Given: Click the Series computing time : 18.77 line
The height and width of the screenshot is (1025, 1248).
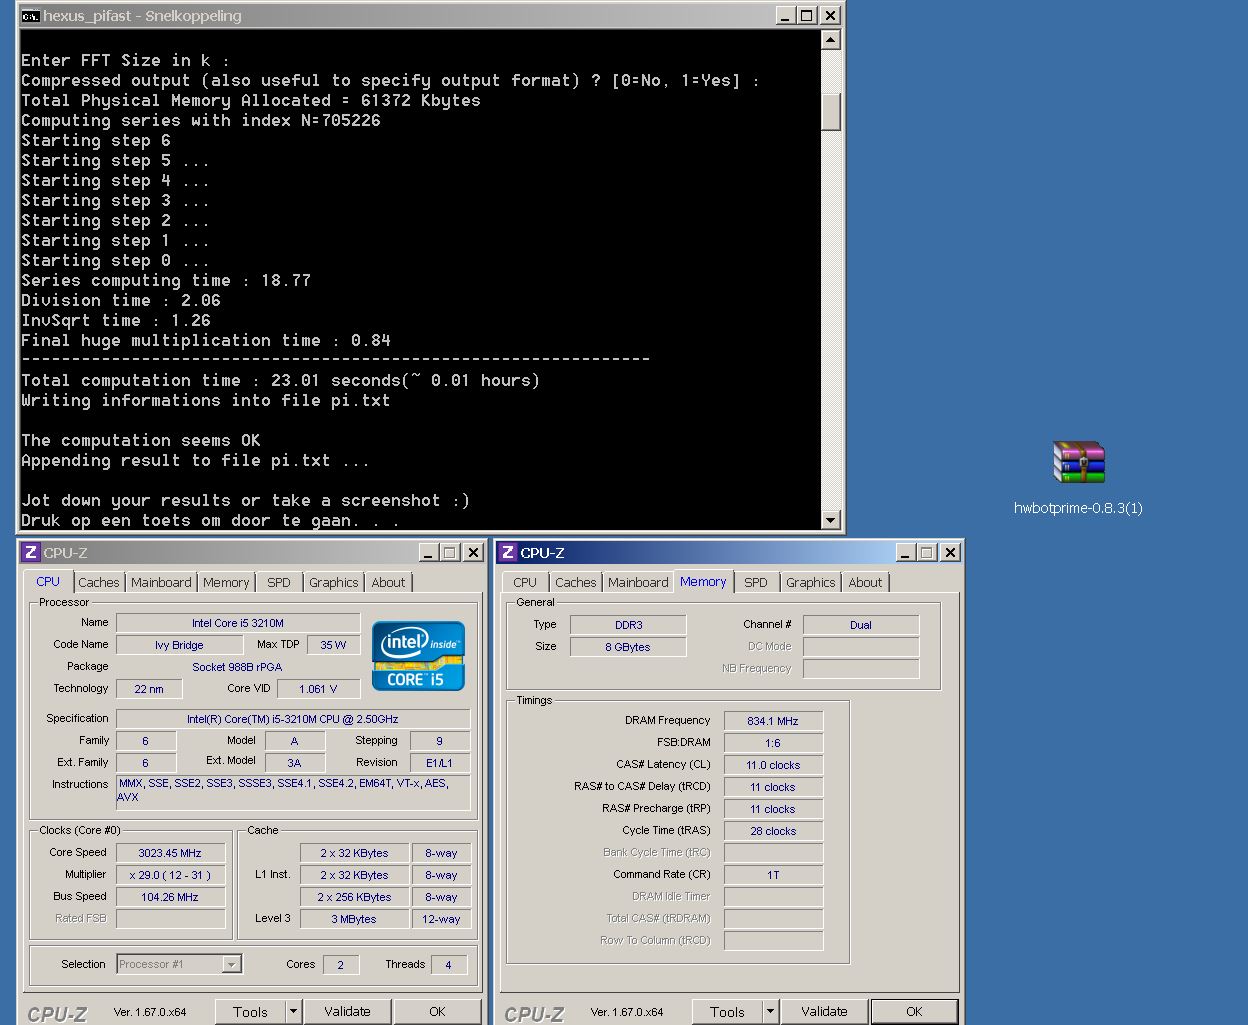Looking at the screenshot, I should click(166, 280).
